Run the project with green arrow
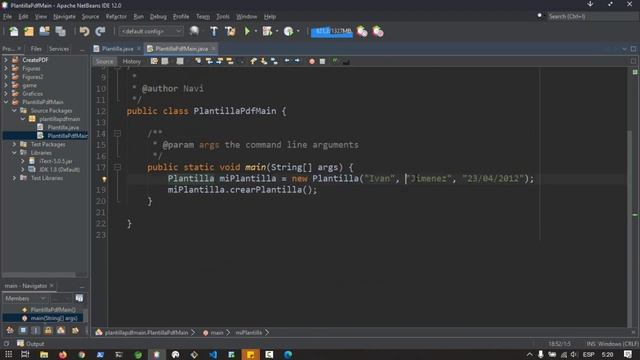The image size is (640, 360). point(247,31)
